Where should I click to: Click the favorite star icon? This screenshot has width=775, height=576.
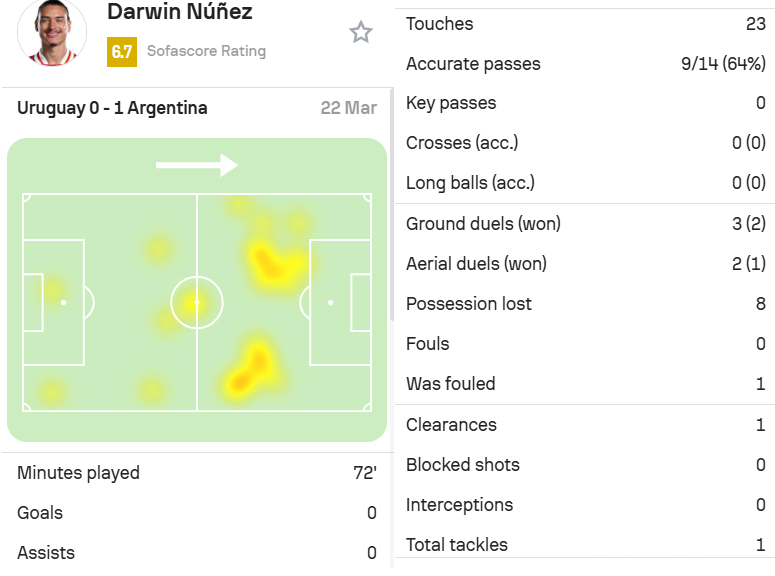coord(361,33)
